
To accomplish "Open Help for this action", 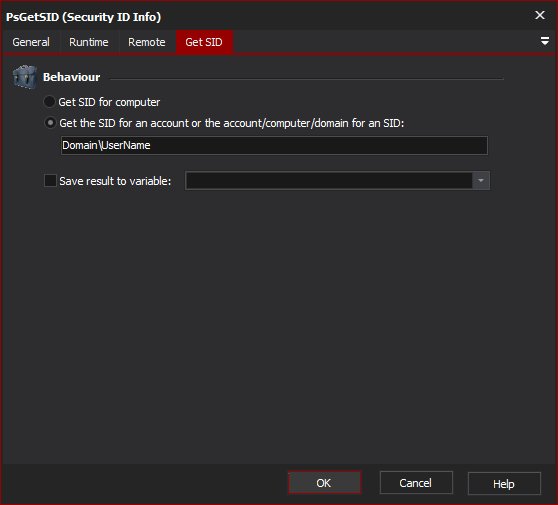I will 504,483.
